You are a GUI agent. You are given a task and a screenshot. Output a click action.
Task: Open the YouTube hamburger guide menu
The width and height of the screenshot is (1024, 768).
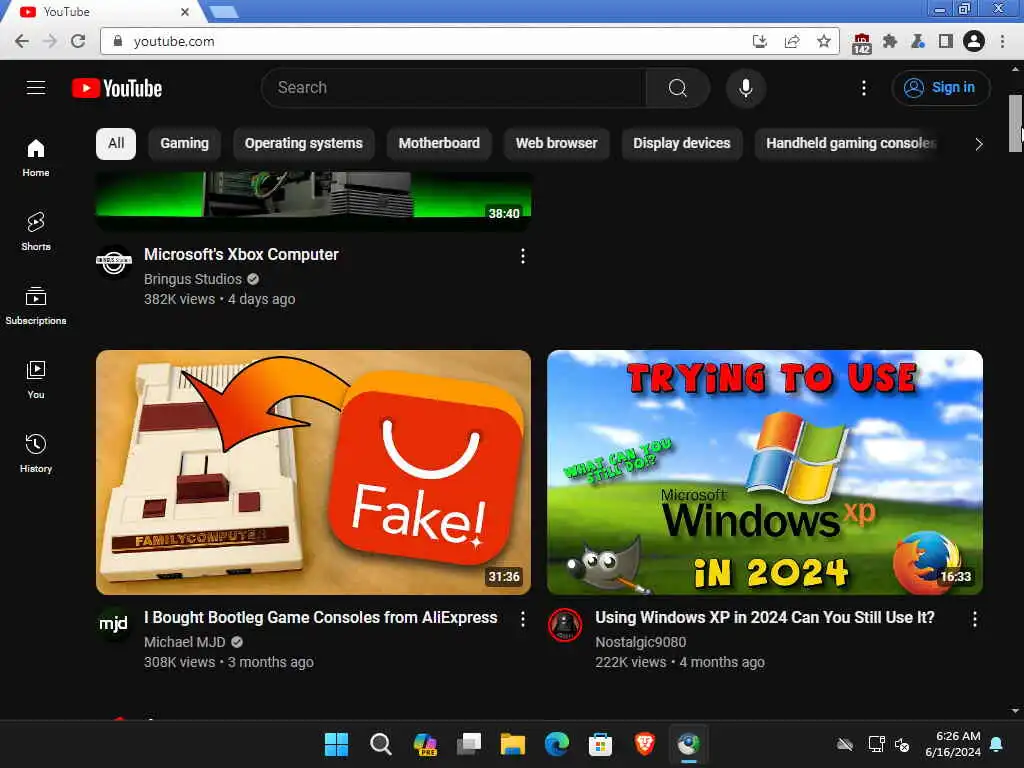(x=36, y=88)
